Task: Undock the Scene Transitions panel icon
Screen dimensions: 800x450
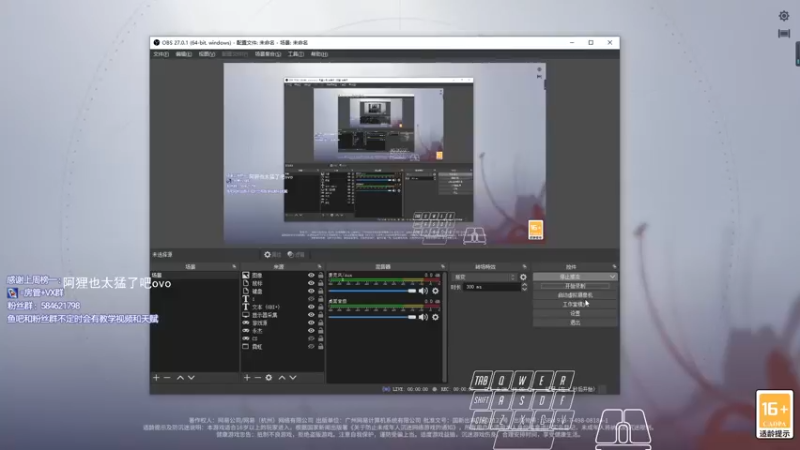Action: pyautogui.click(x=524, y=267)
